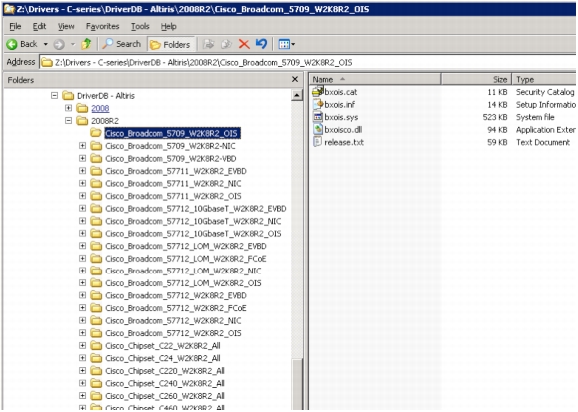Expand Cisco_Broadcom_5709_W2K8R2-VBD node
The height and width of the screenshot is (412, 578).
point(83,158)
